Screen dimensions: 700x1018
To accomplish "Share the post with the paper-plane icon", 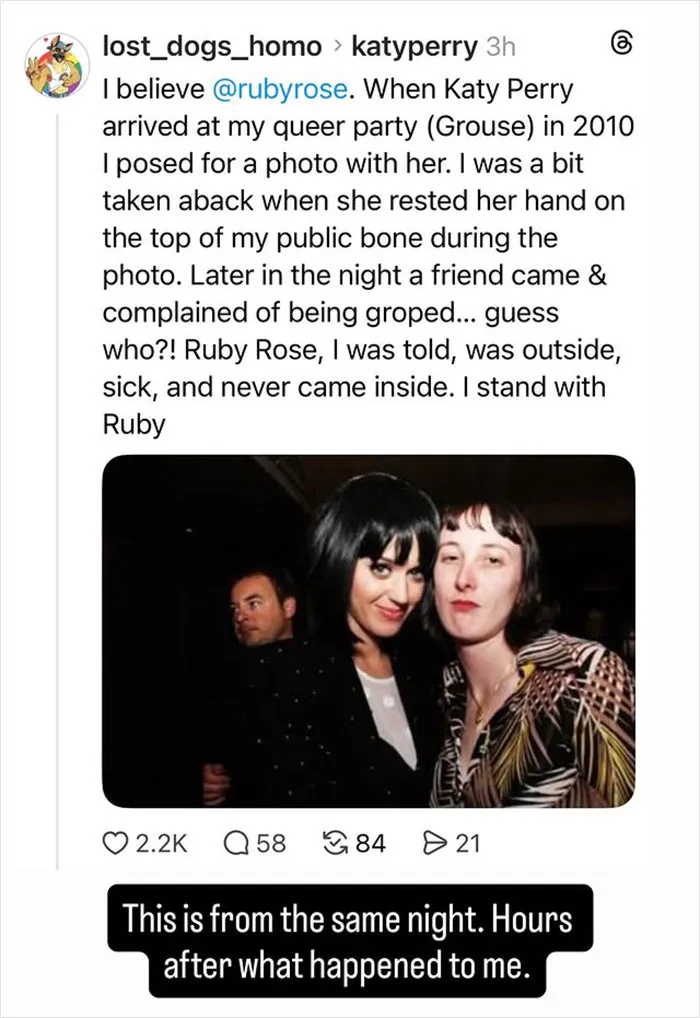I will (x=434, y=843).
